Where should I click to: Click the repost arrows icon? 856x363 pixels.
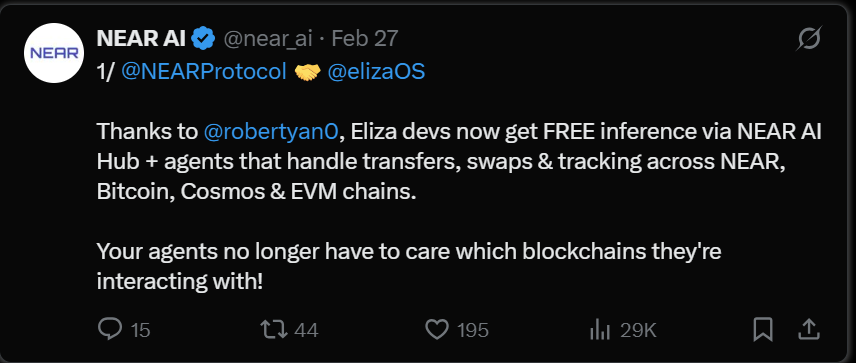pyautogui.click(x=274, y=330)
